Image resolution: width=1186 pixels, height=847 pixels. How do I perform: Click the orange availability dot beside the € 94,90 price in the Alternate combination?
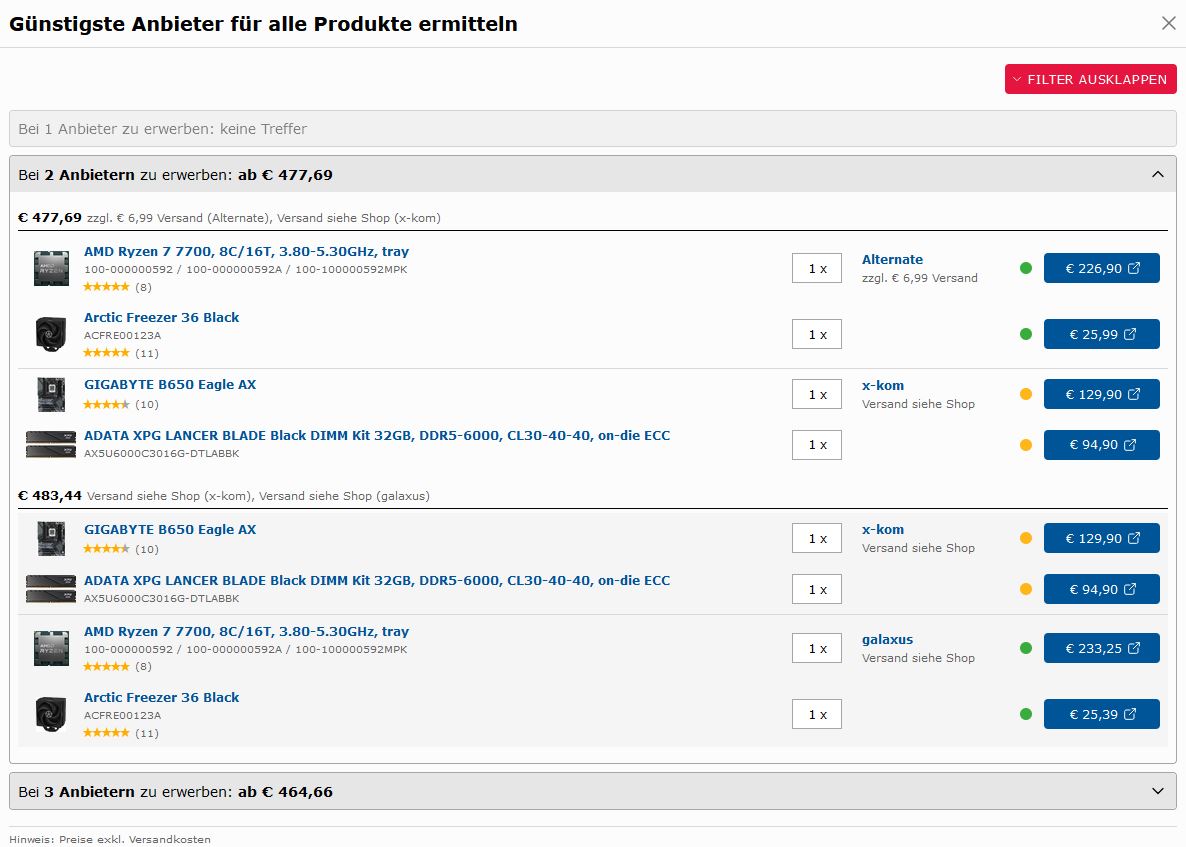click(1026, 445)
